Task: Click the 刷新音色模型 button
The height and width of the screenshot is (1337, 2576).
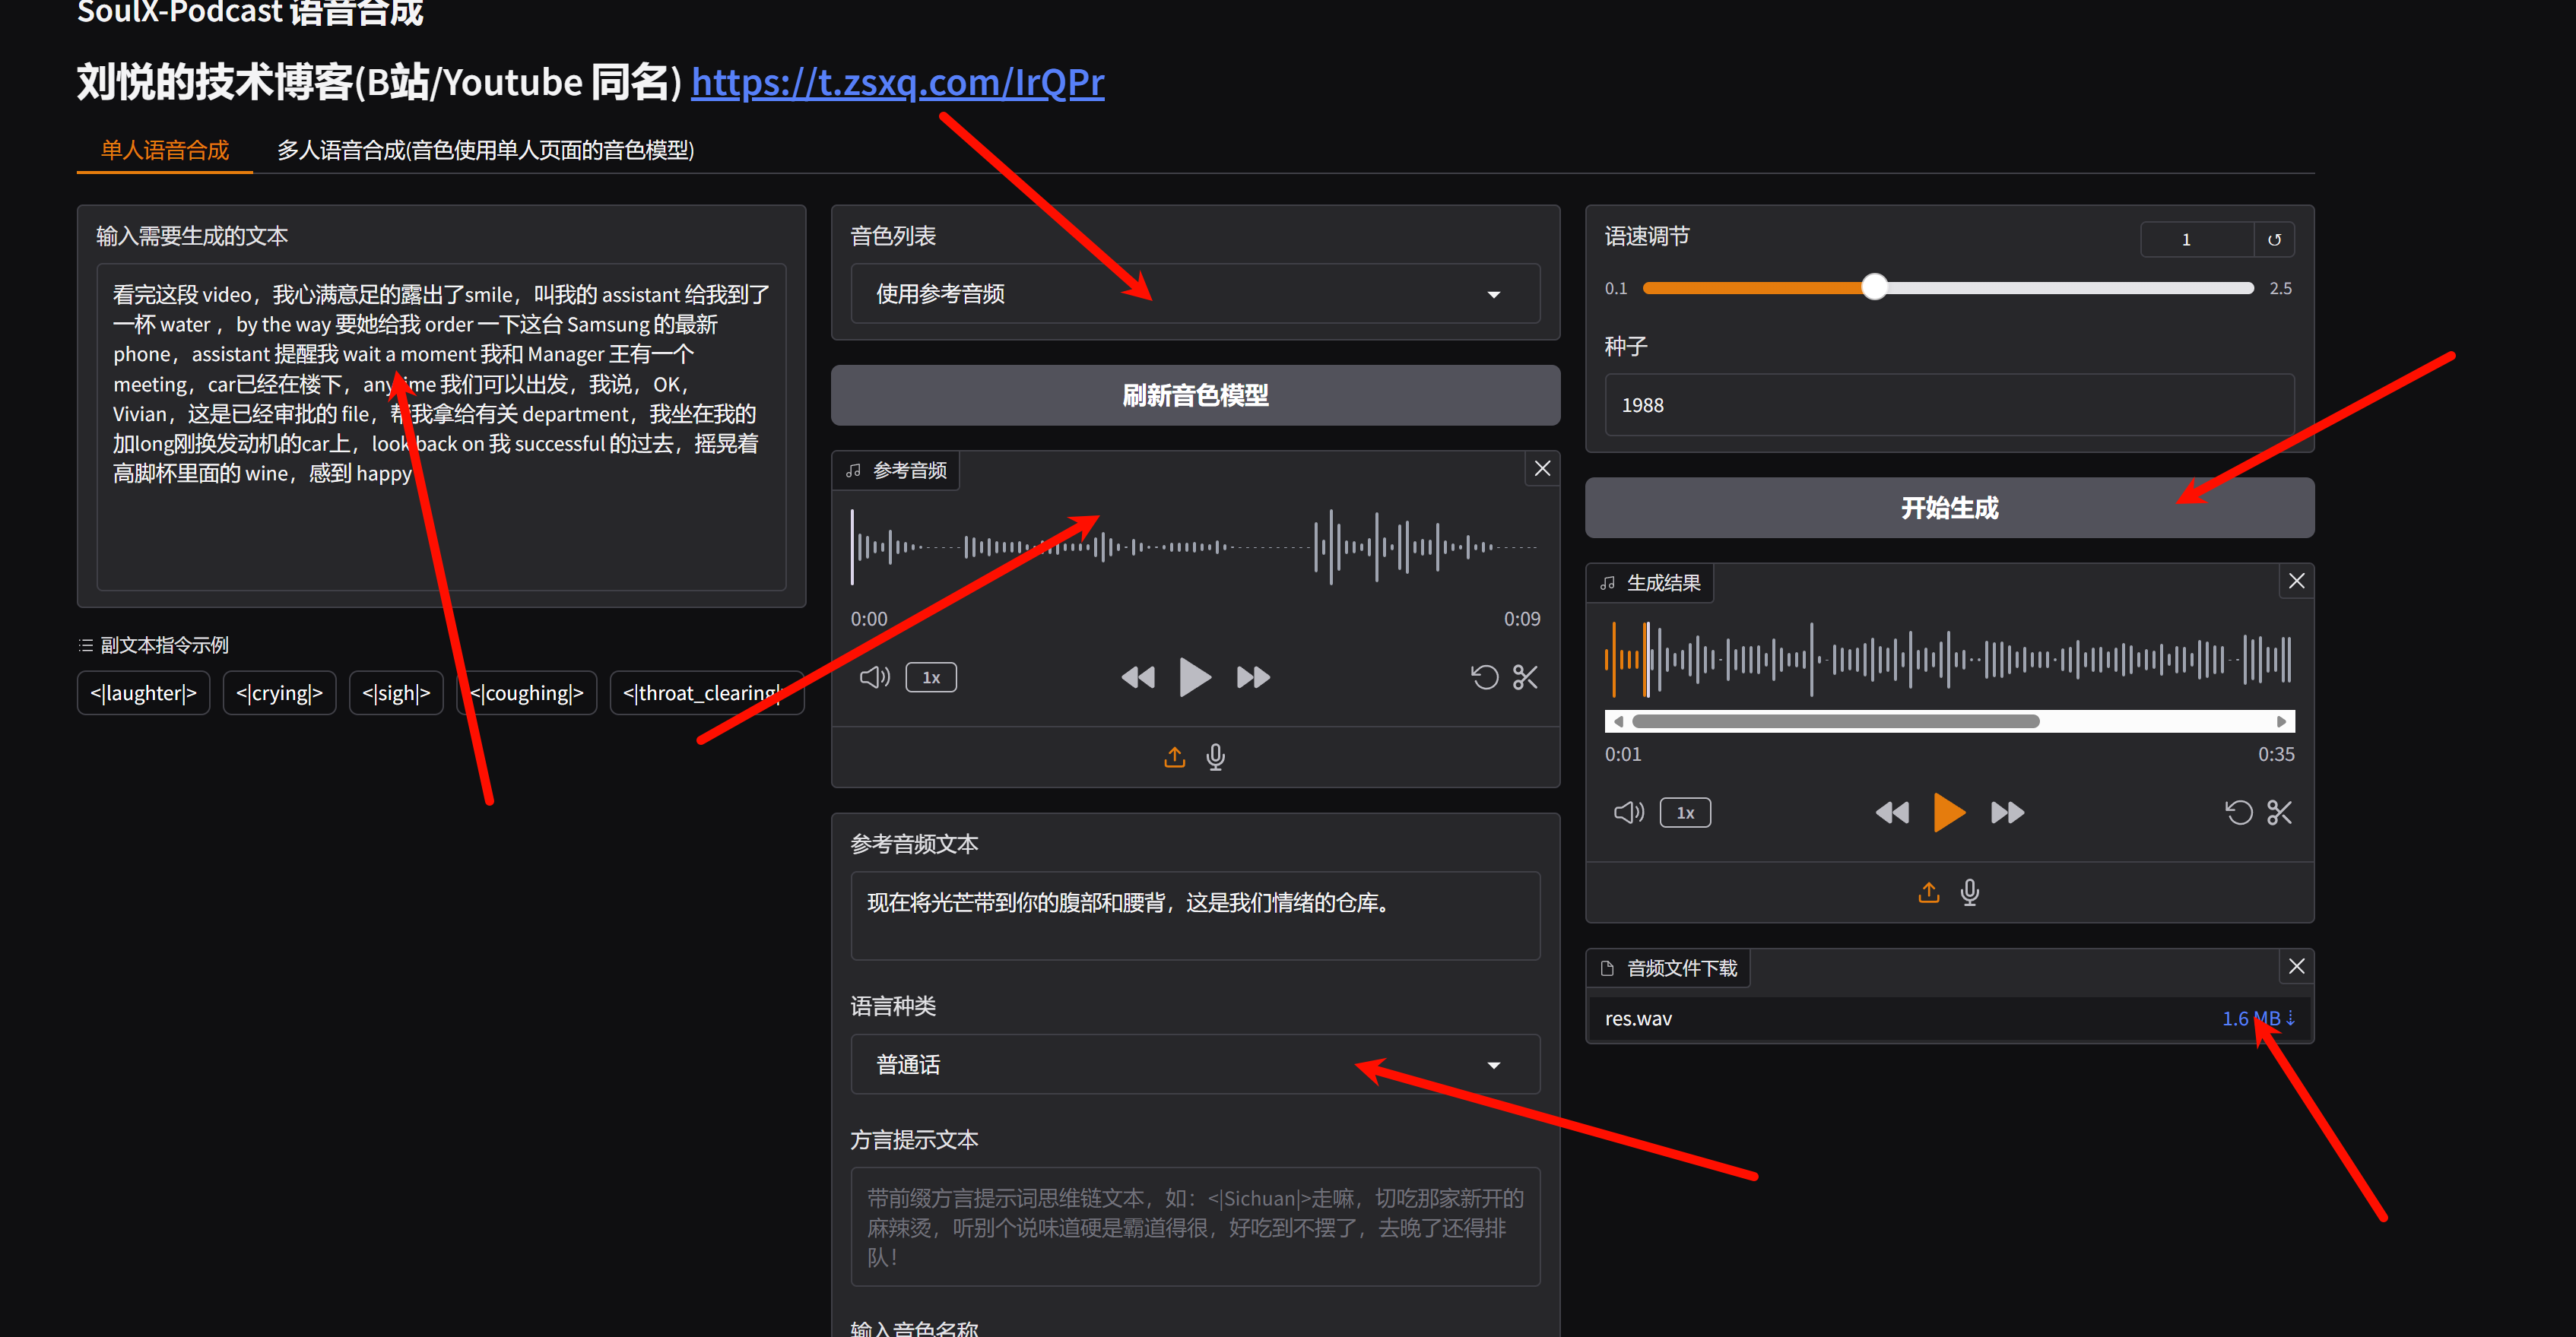Action: [1194, 395]
